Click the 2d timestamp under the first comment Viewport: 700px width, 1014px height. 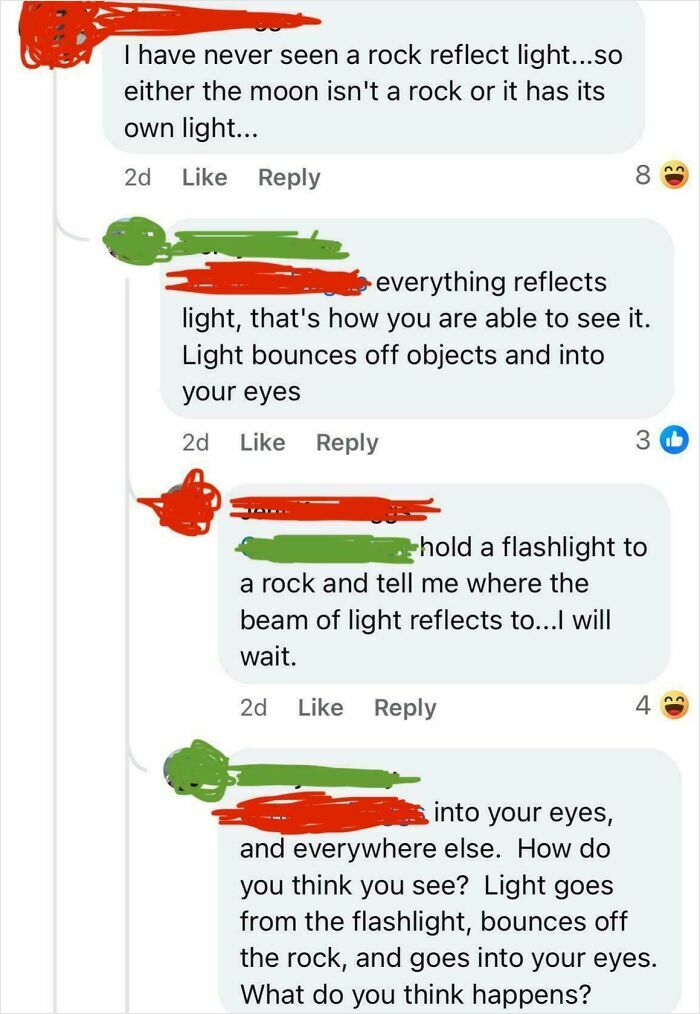pyautogui.click(x=140, y=177)
